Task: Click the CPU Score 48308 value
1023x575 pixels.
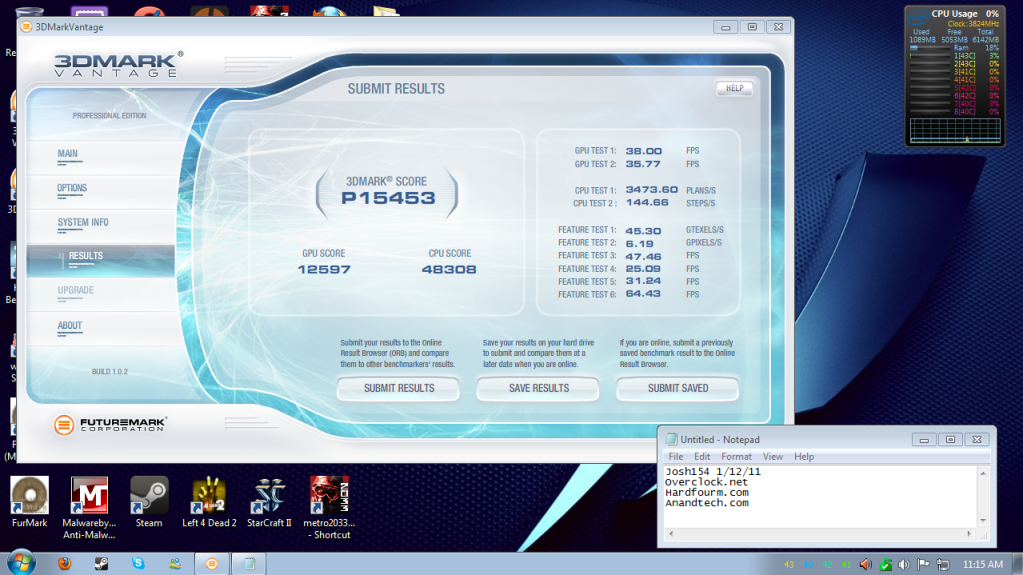Action: 449,269
